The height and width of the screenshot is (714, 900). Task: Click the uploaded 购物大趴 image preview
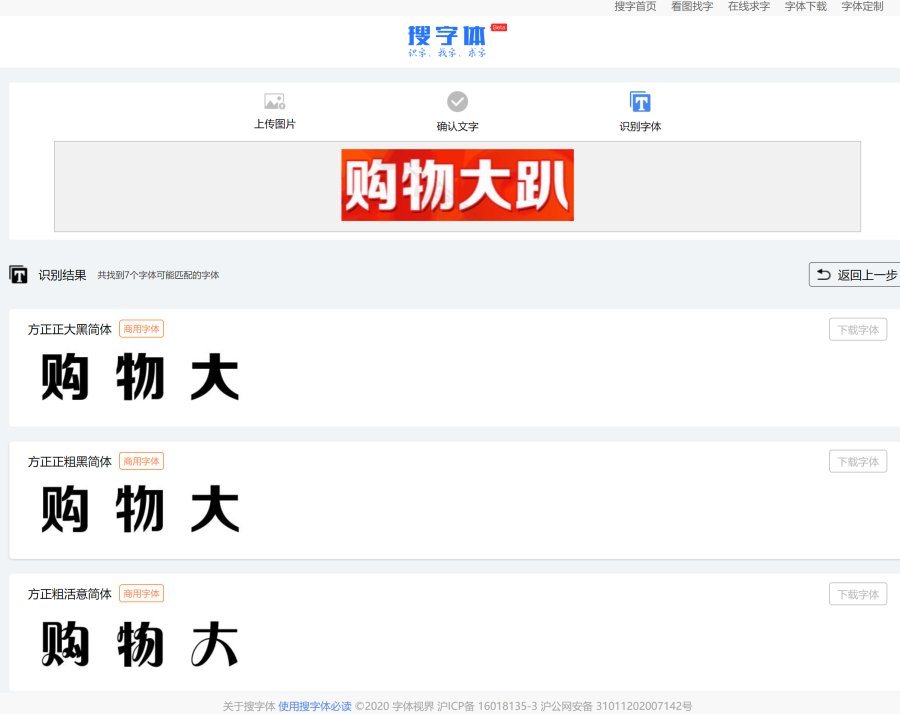click(457, 185)
